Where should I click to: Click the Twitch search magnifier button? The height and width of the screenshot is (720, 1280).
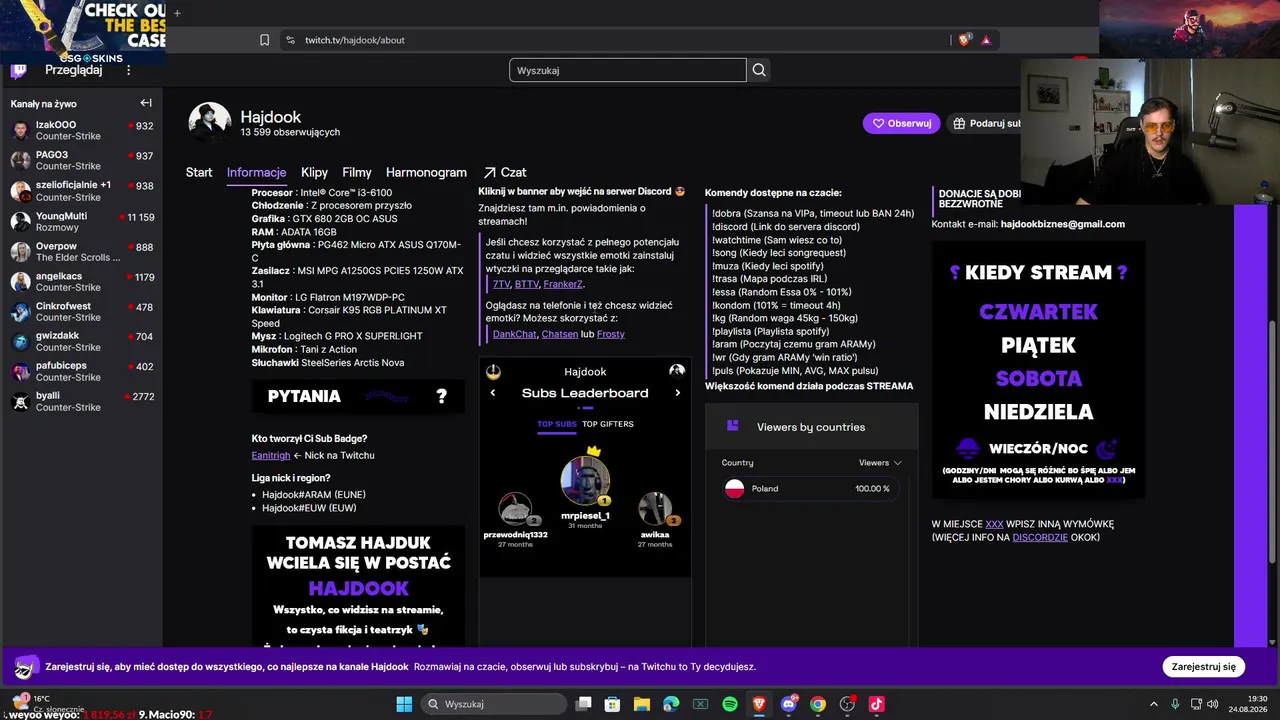(x=759, y=70)
